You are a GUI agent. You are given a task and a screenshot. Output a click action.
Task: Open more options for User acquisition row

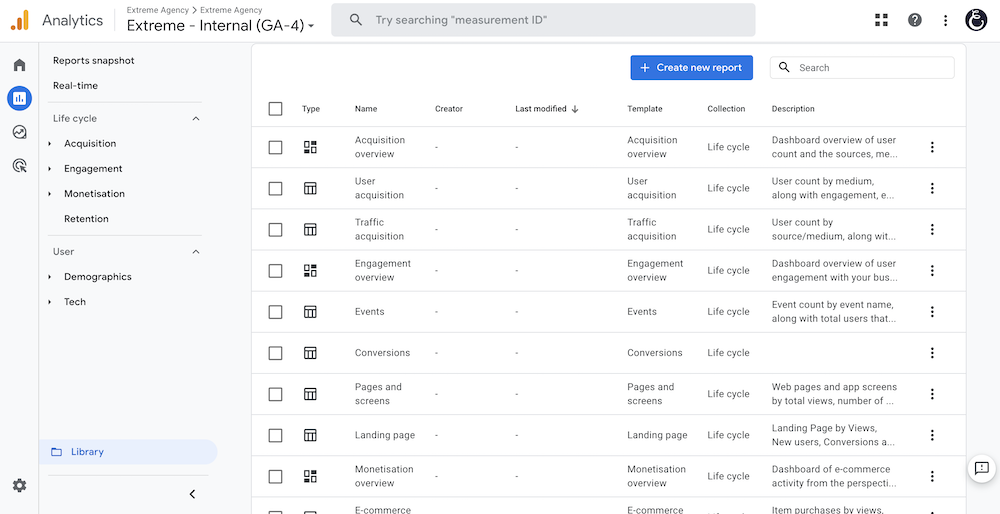932,188
